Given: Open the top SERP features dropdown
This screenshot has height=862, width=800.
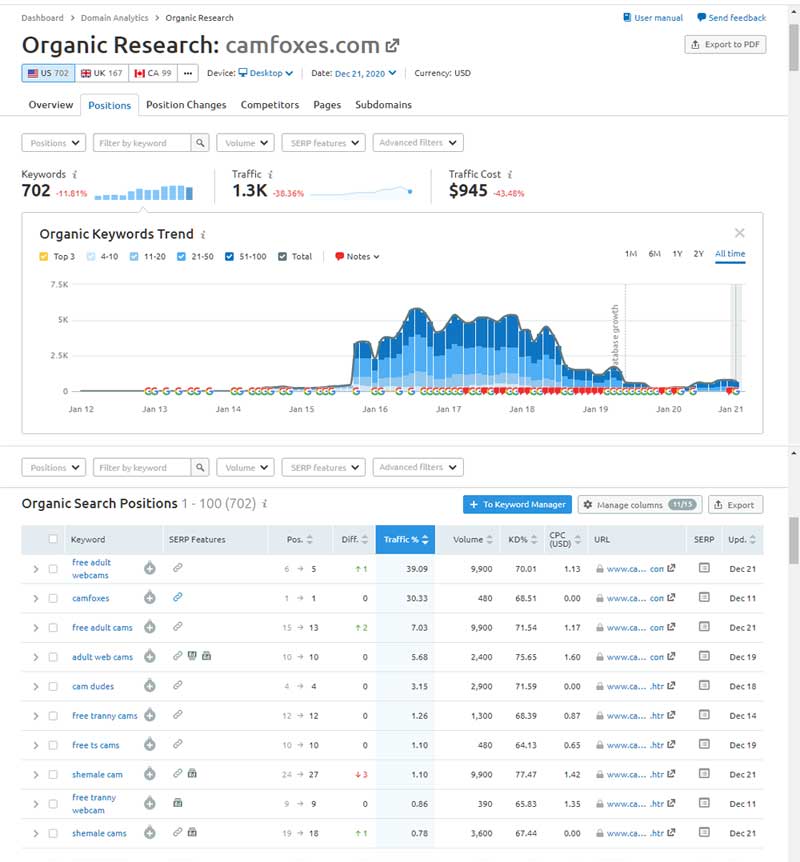Looking at the screenshot, I should pos(323,143).
